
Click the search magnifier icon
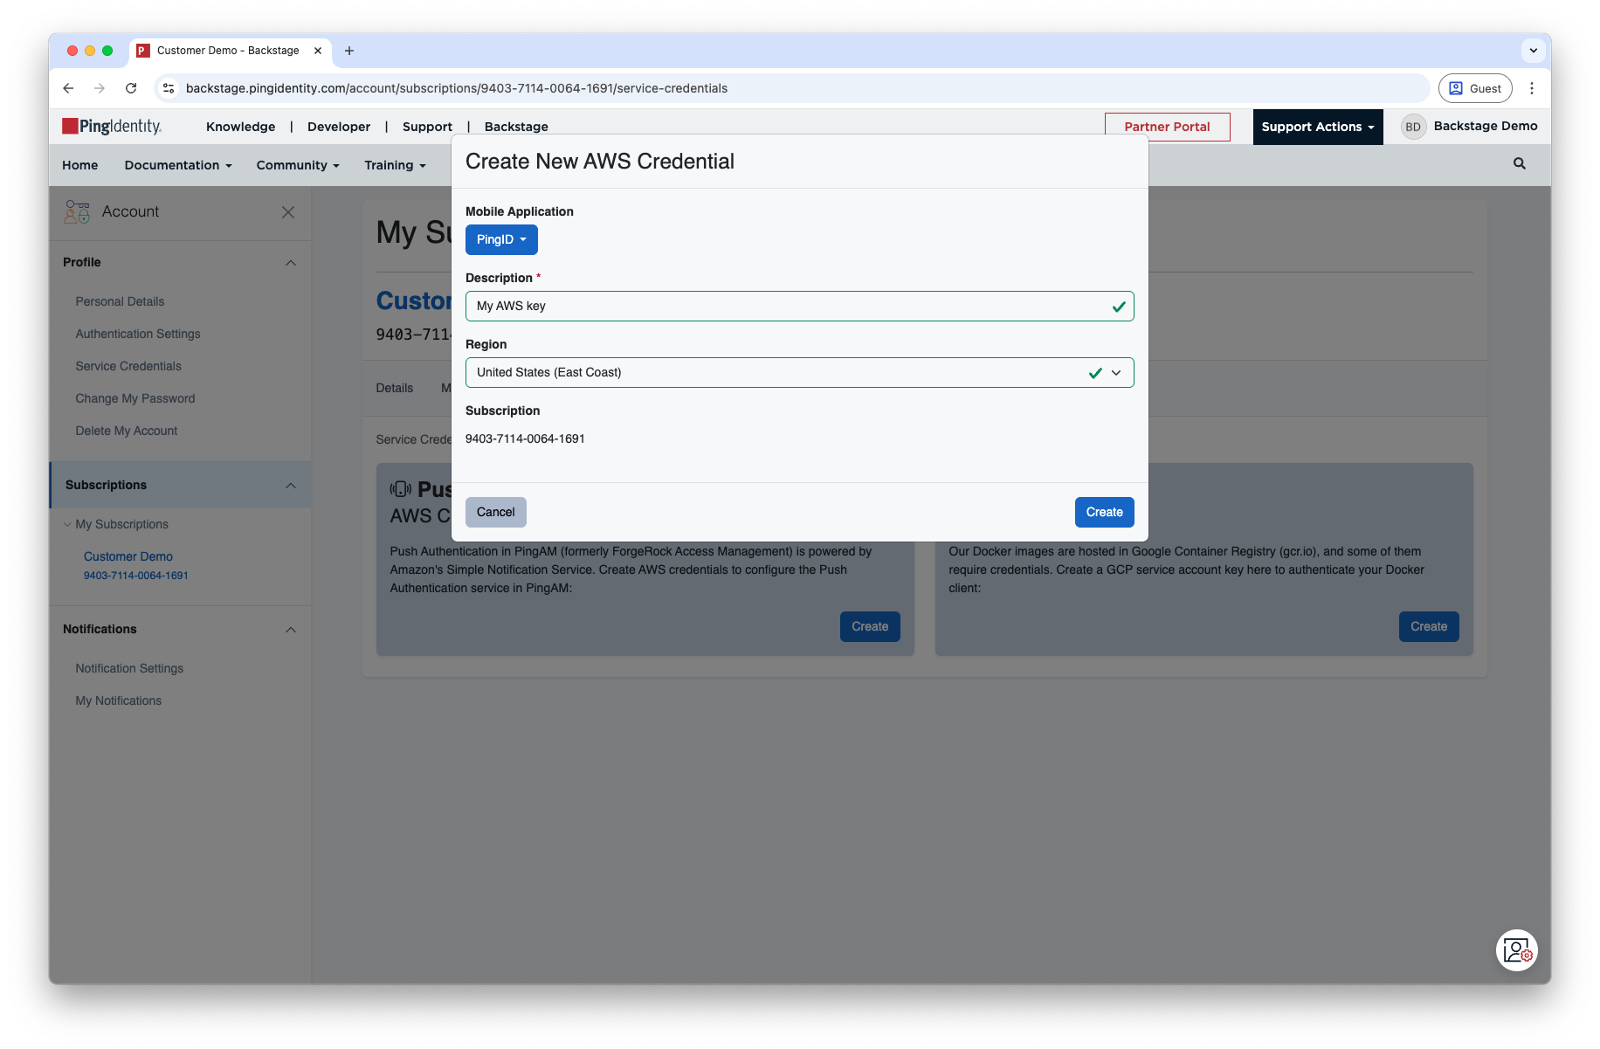point(1519,164)
